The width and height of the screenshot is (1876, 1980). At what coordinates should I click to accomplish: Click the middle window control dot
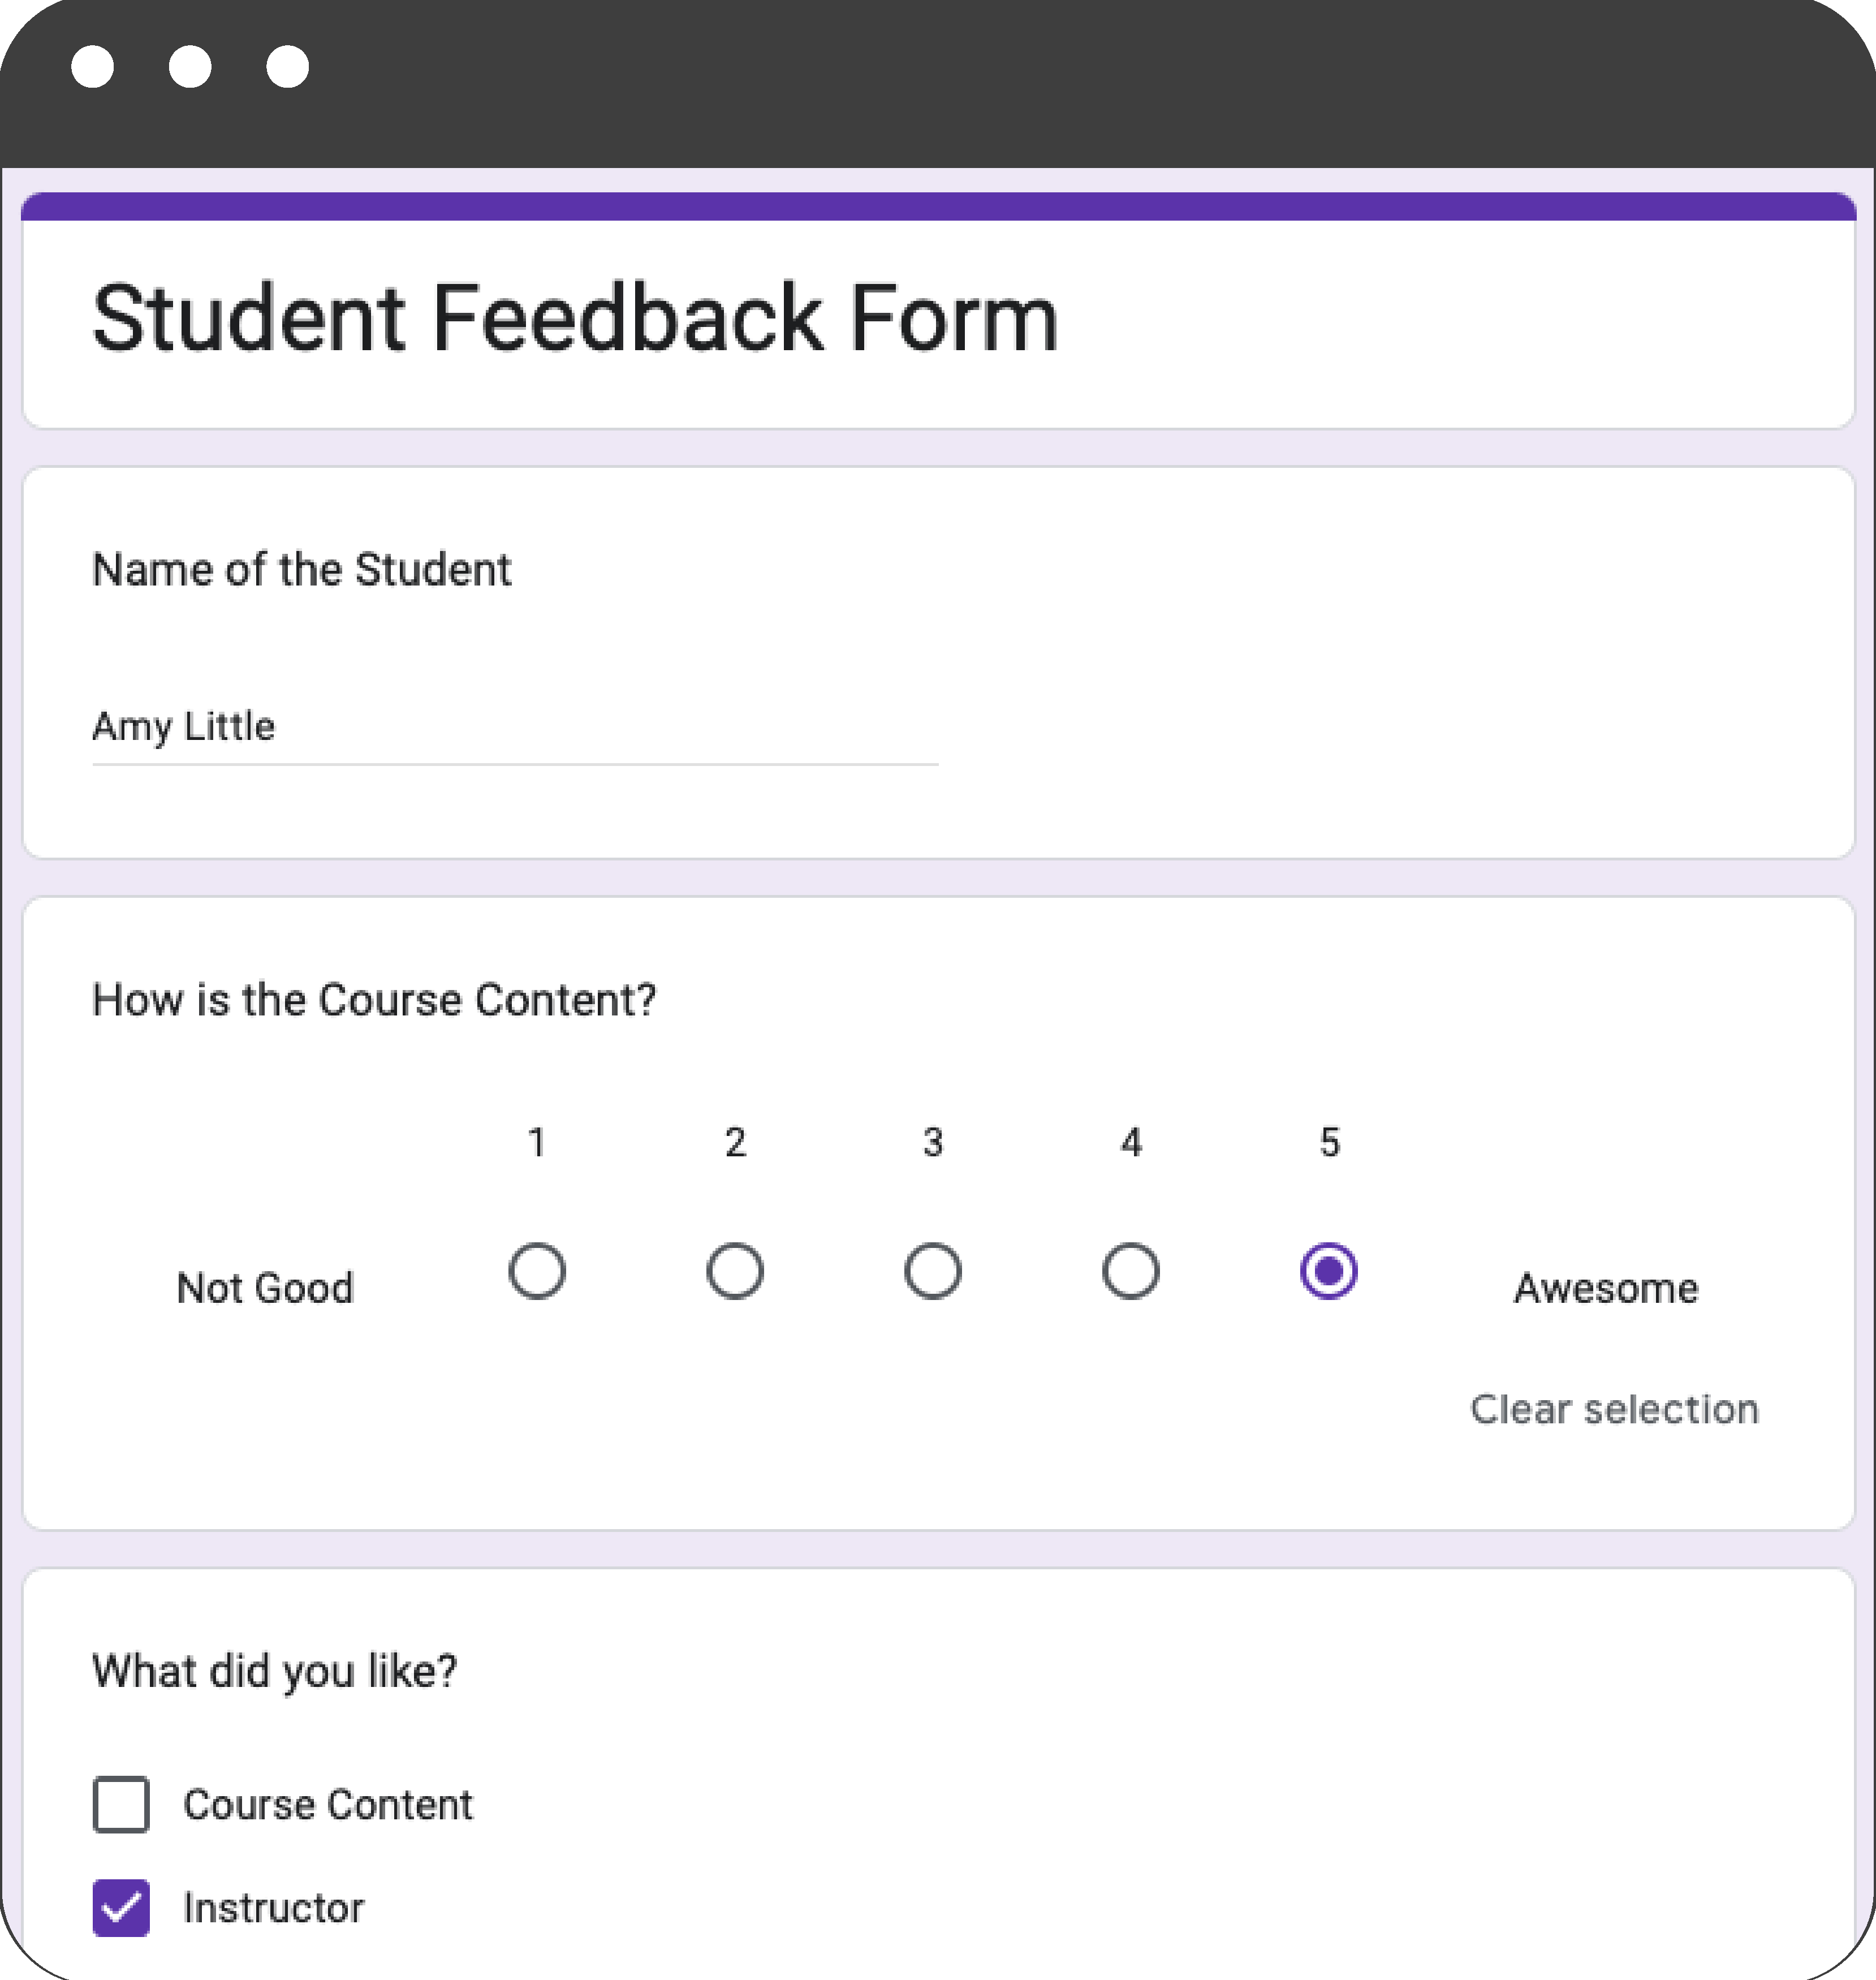(190, 67)
